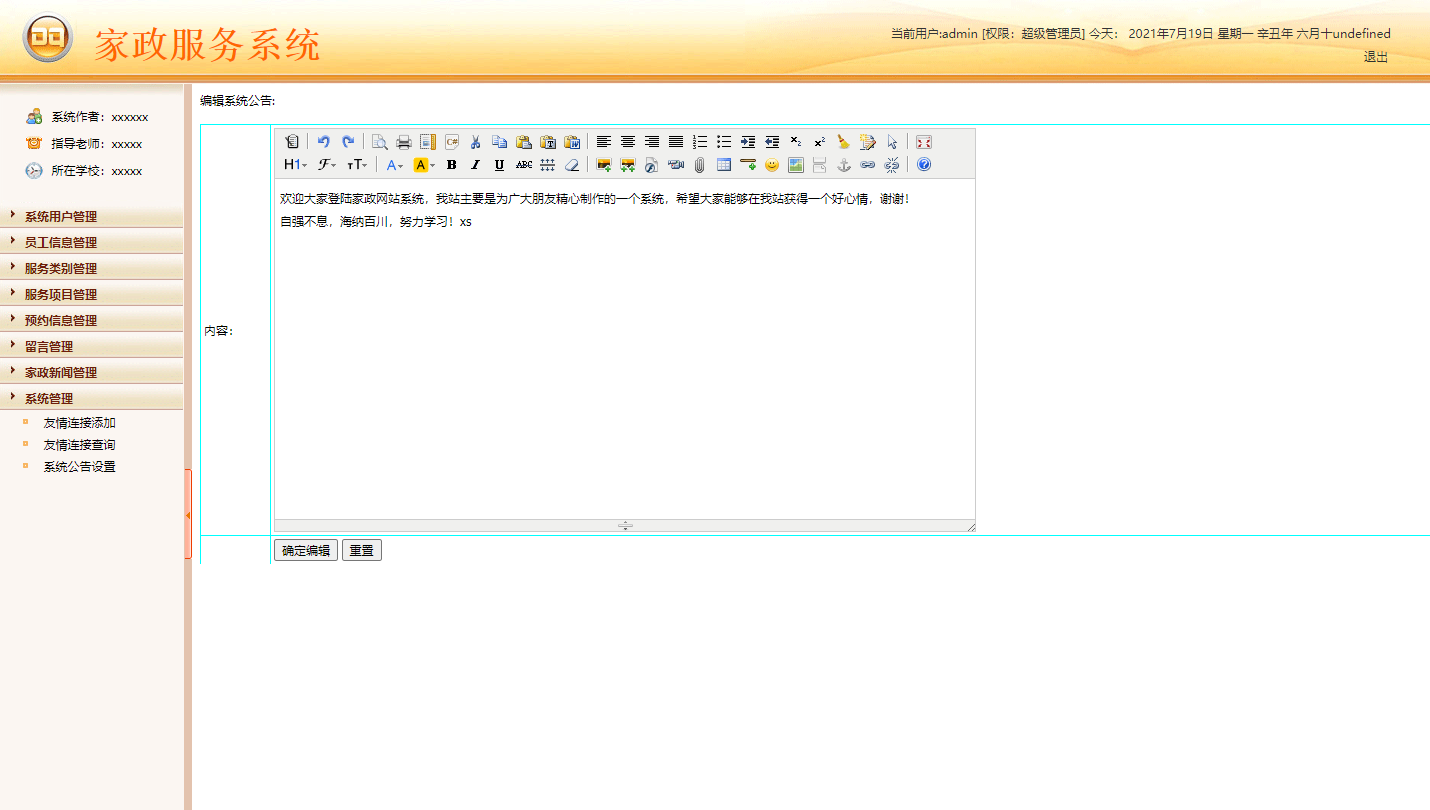Click the anchor icon in toolbar

(844, 165)
